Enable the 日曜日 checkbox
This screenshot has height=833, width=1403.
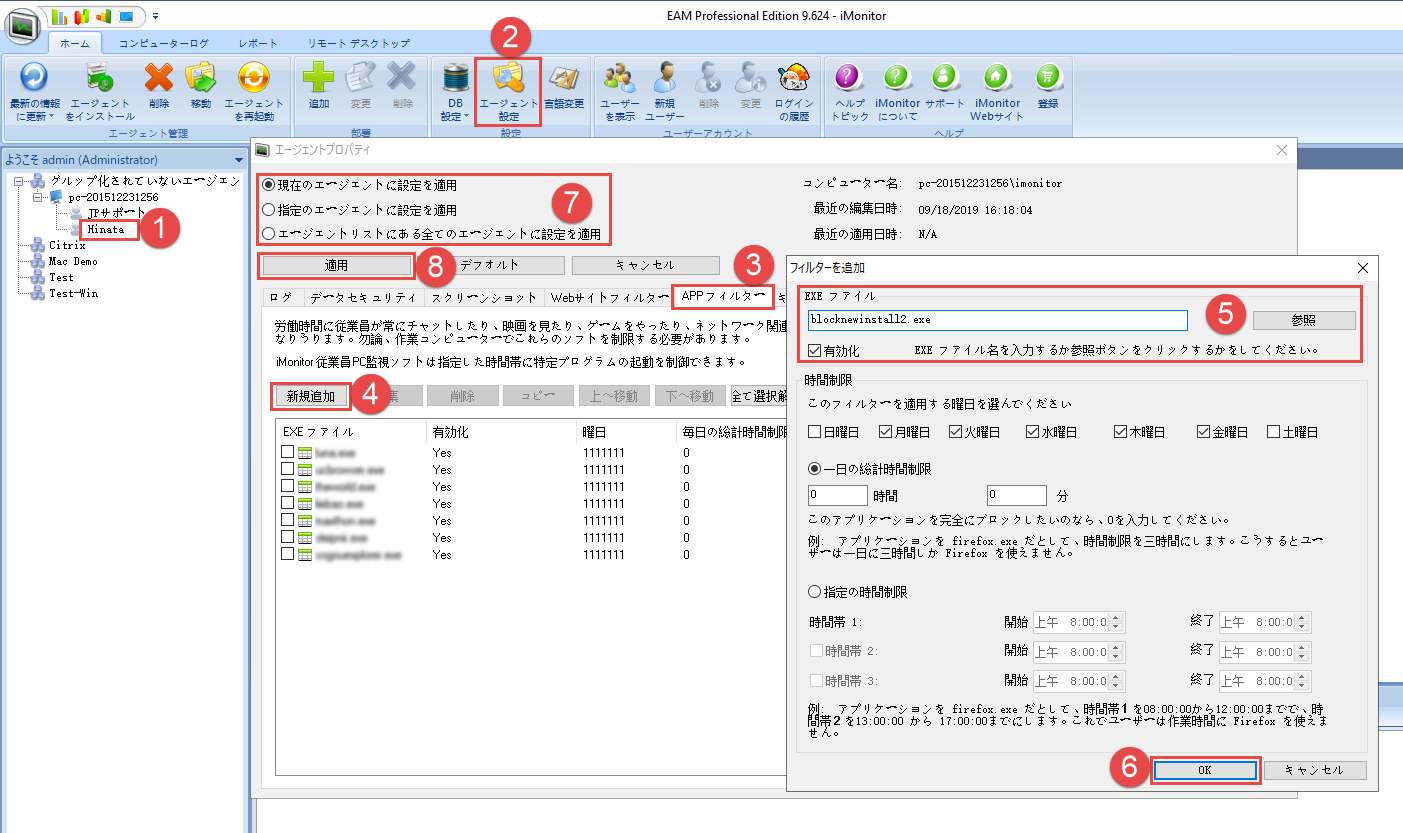pos(814,432)
